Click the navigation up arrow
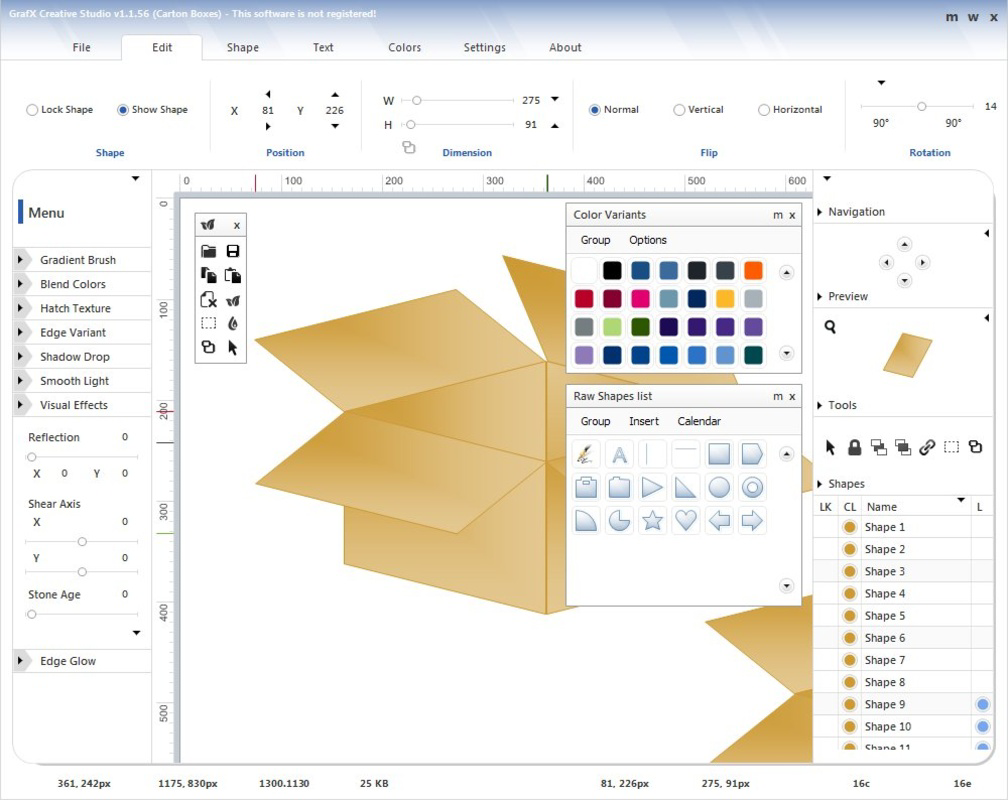The width and height of the screenshot is (1008, 800). pos(904,244)
